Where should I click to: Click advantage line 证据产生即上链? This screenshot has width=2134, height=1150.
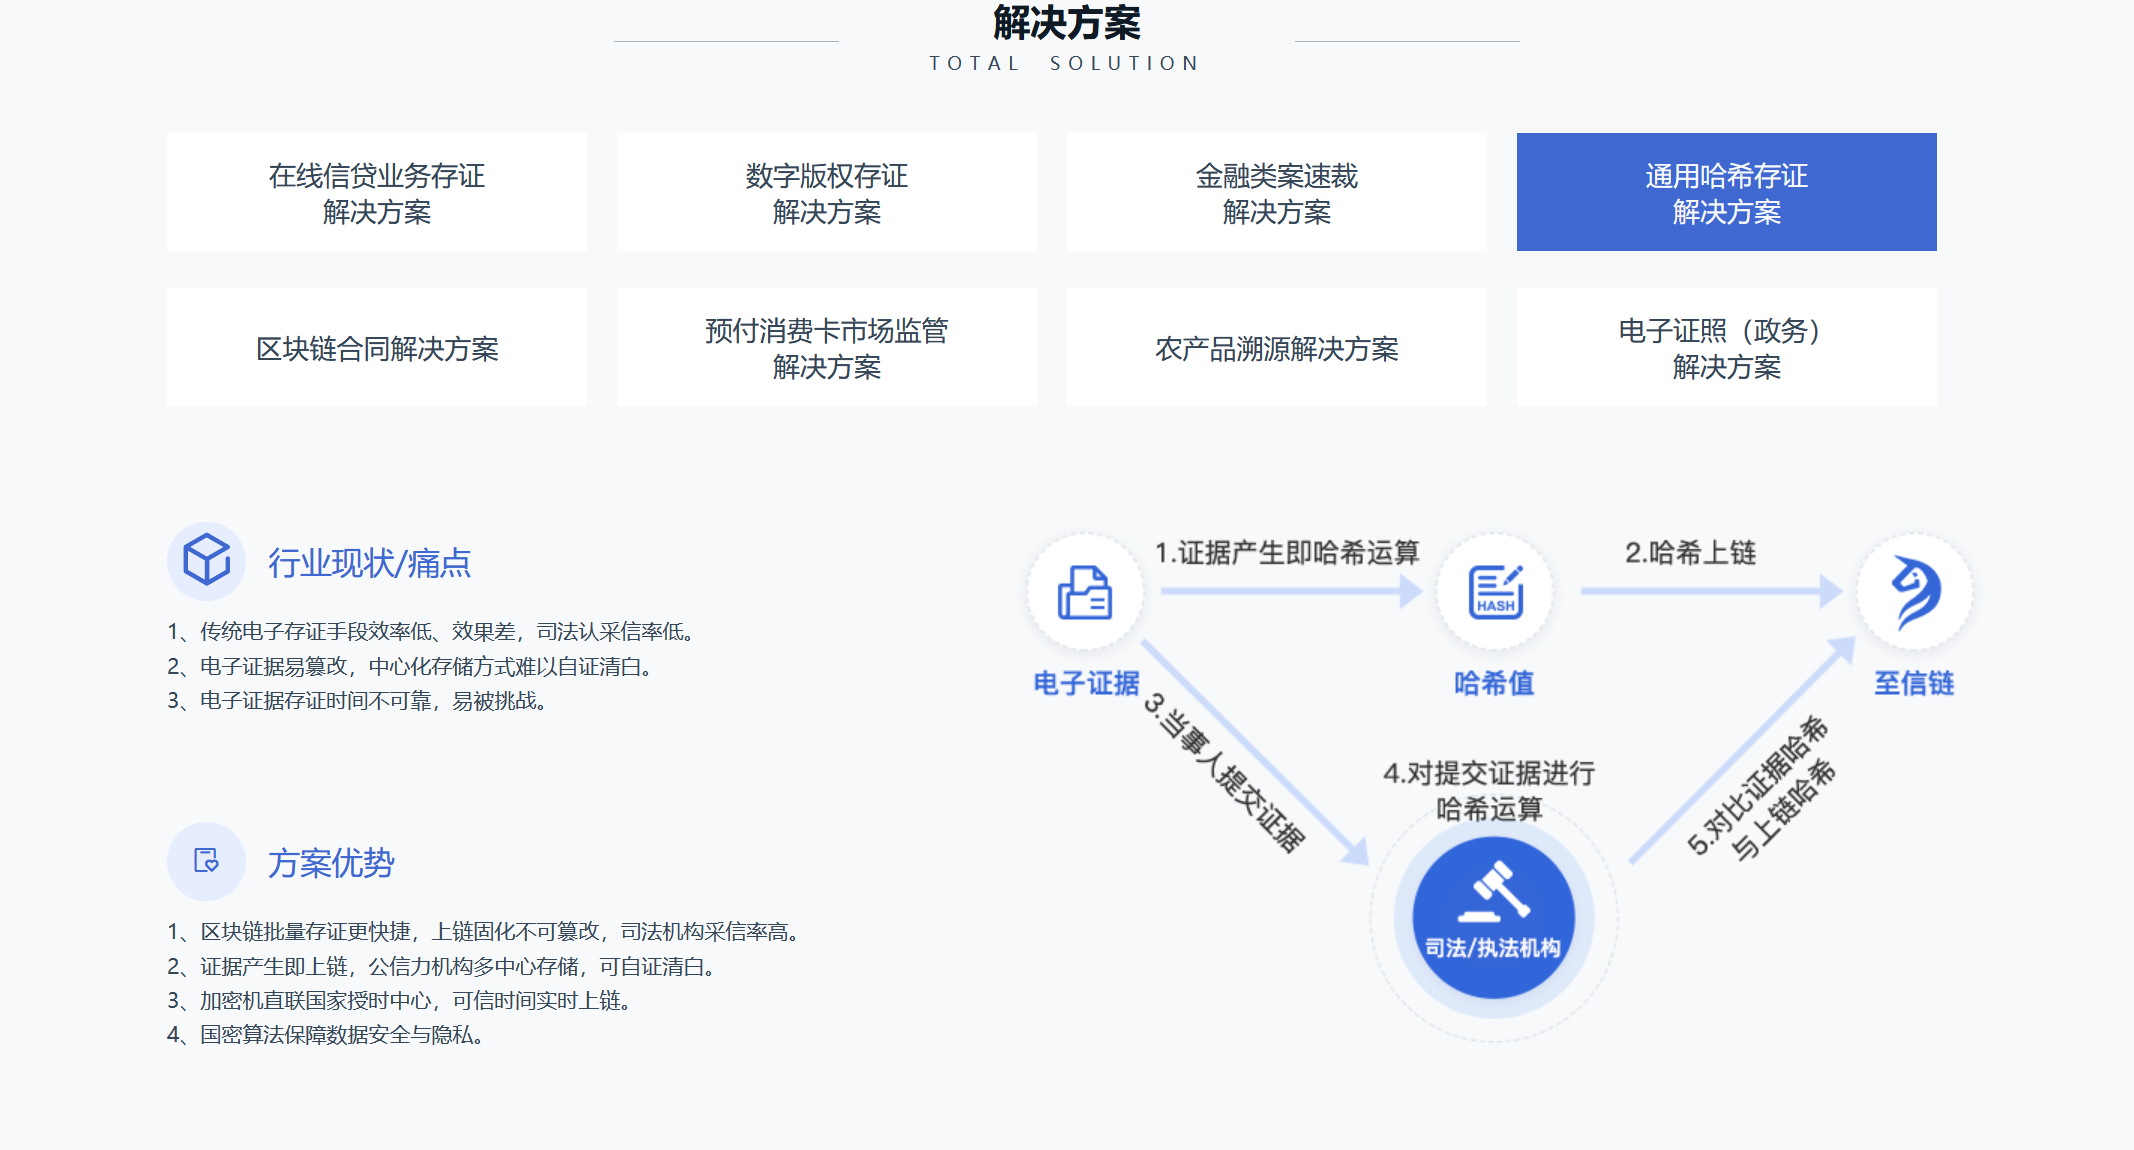[x=441, y=966]
